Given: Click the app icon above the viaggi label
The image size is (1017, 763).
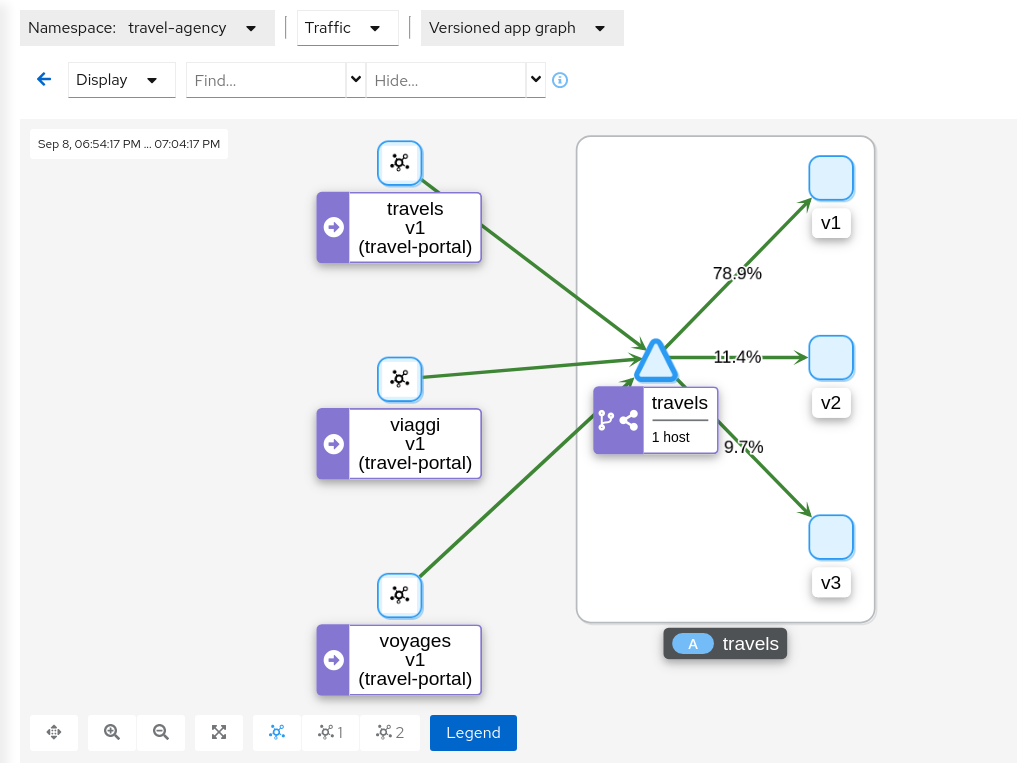Looking at the screenshot, I should point(399,378).
